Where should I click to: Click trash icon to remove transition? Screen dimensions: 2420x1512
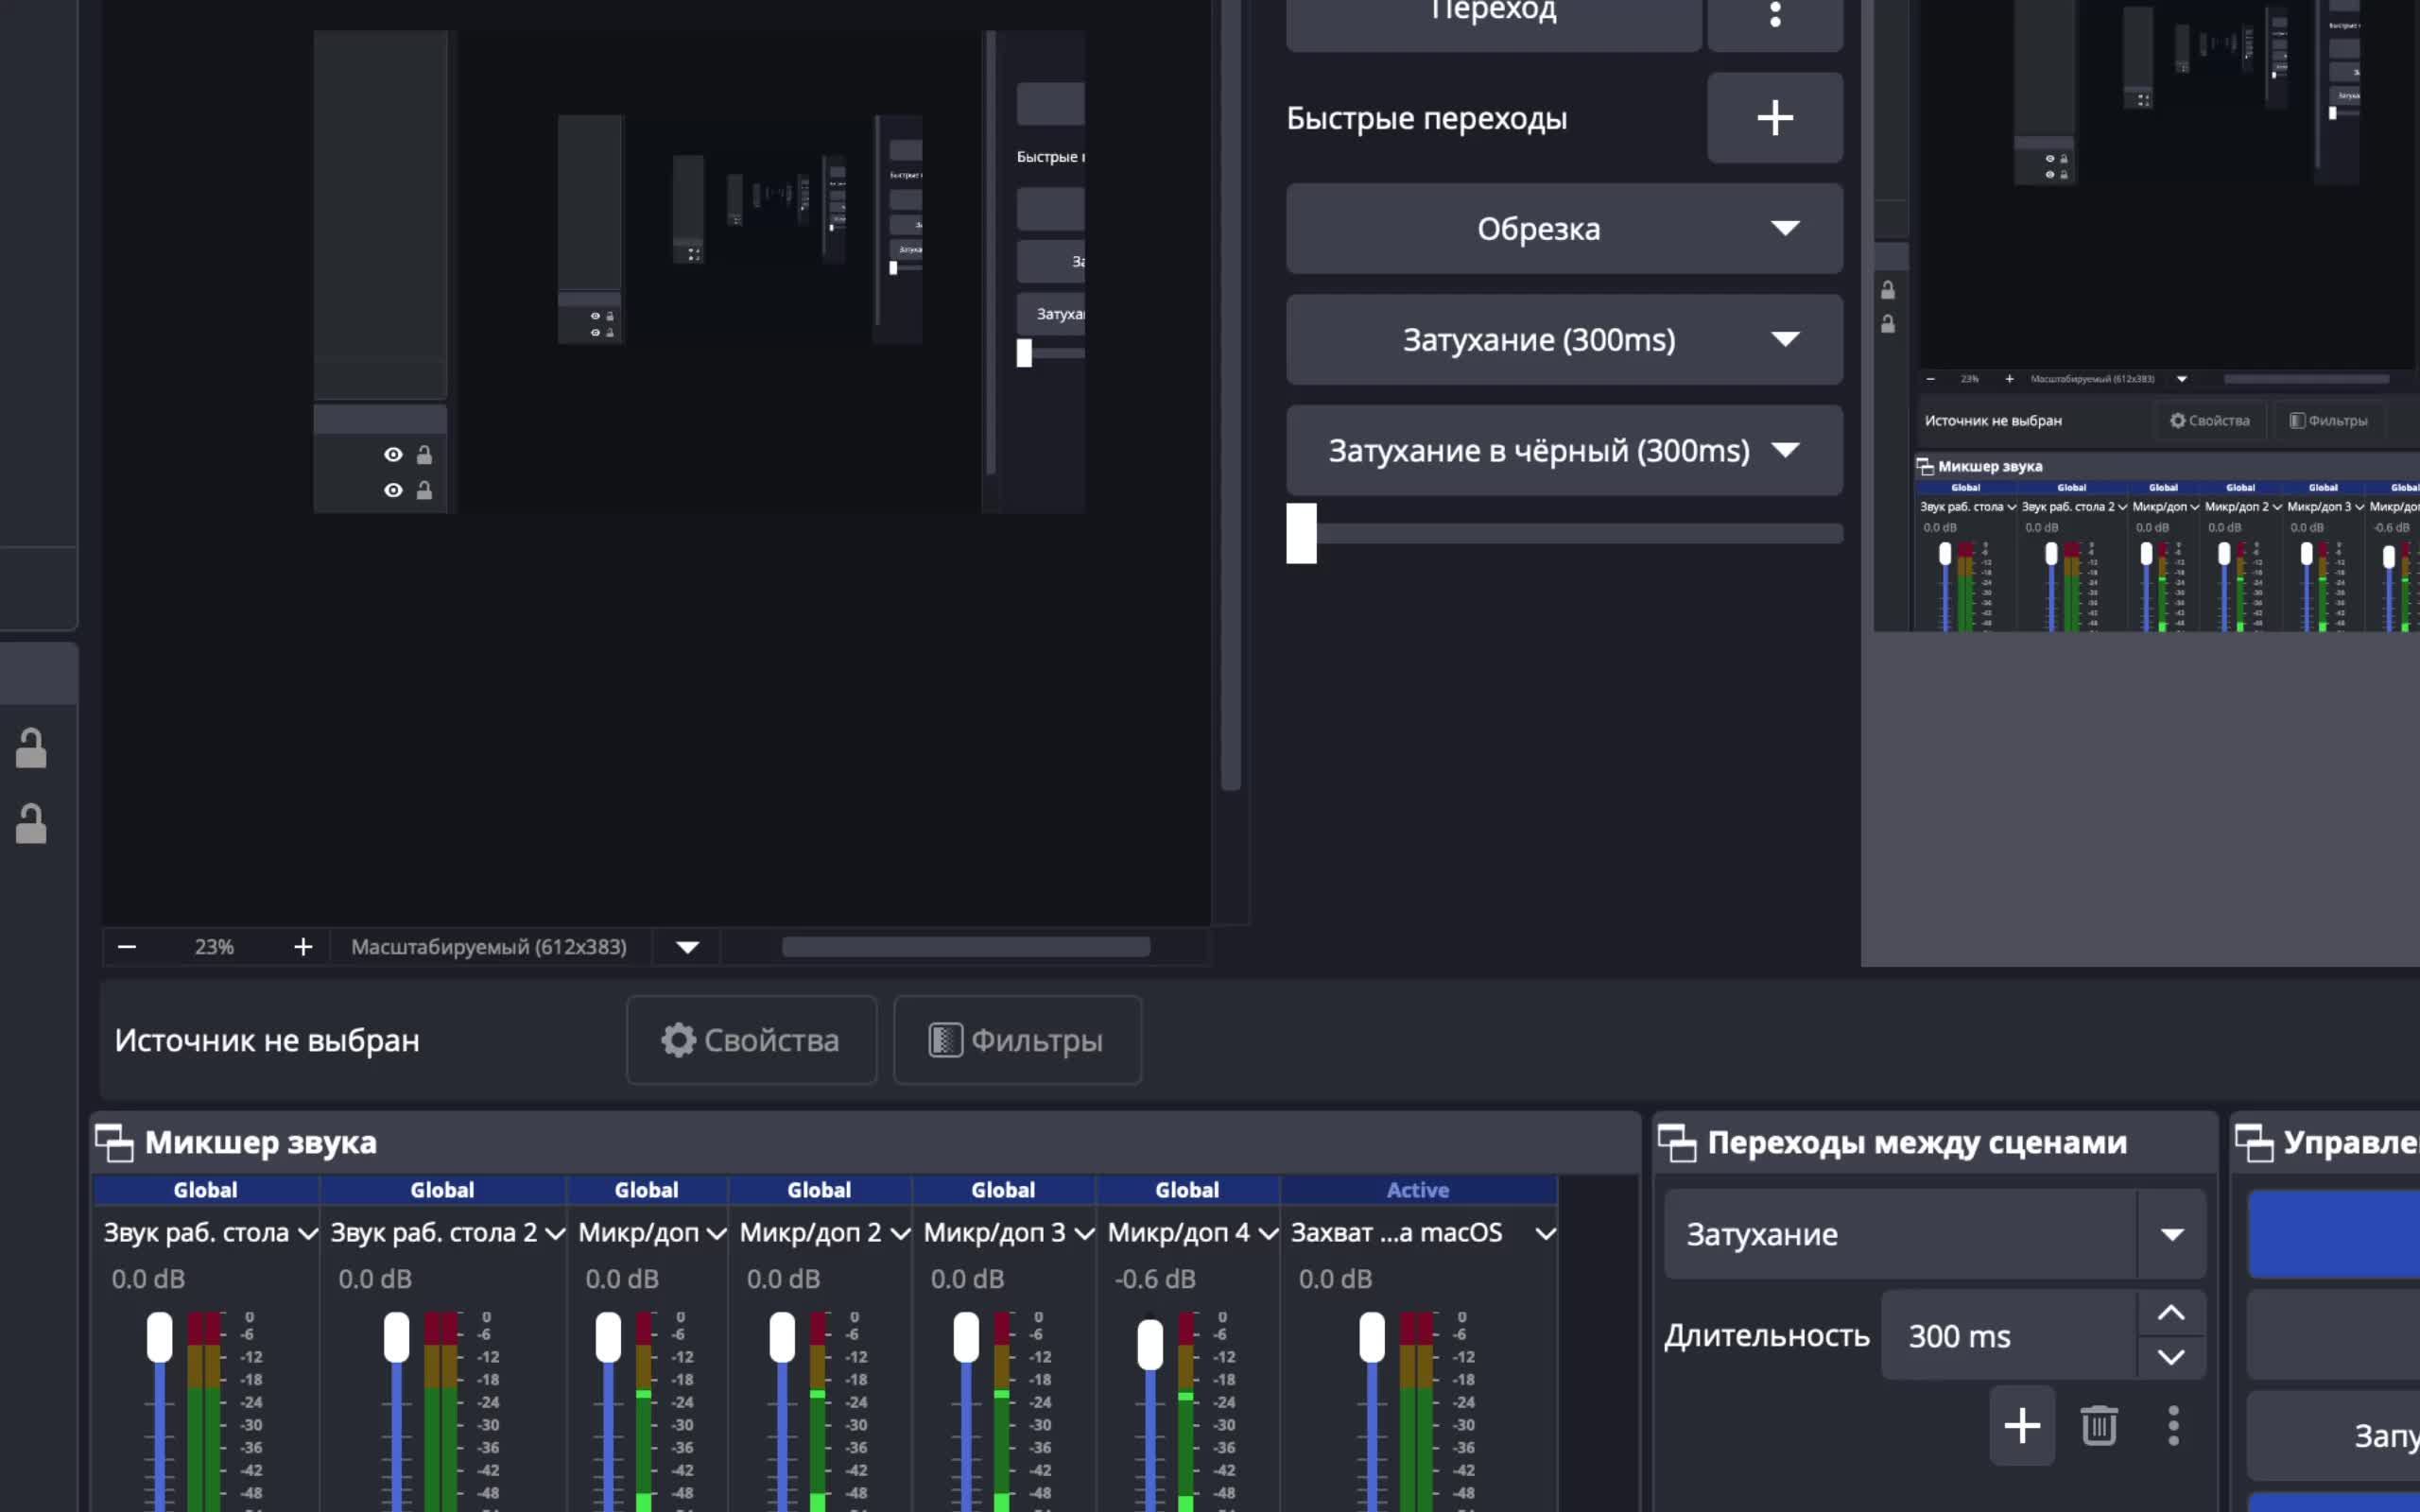point(2098,1425)
